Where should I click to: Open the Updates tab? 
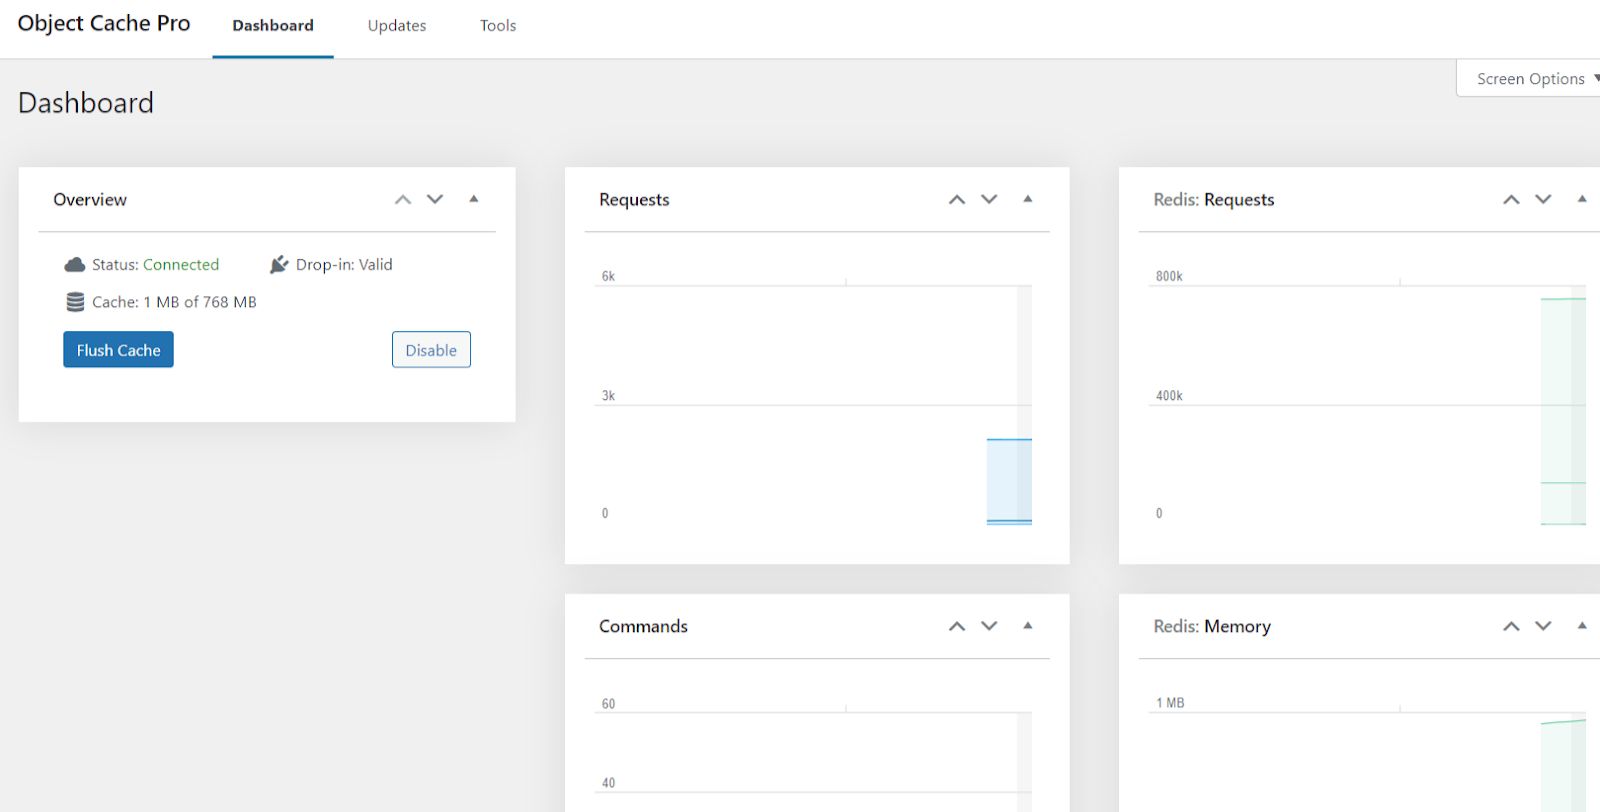(x=397, y=26)
